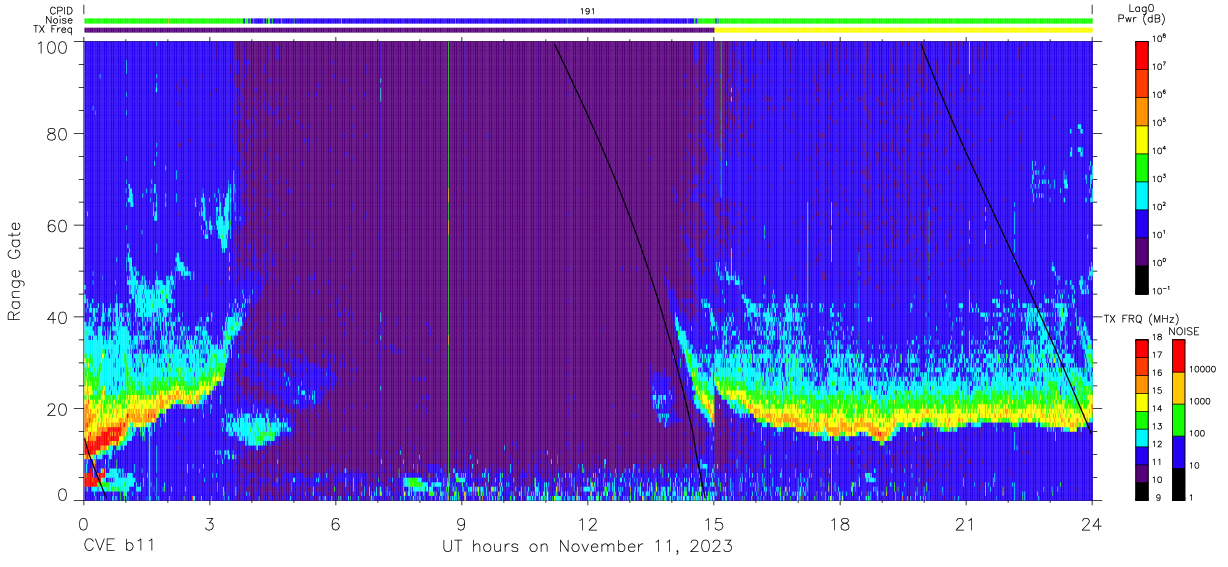Screen dimensions: 1228x567
Task: Click the 10000 NOISE tick label
Action: tap(1202, 370)
